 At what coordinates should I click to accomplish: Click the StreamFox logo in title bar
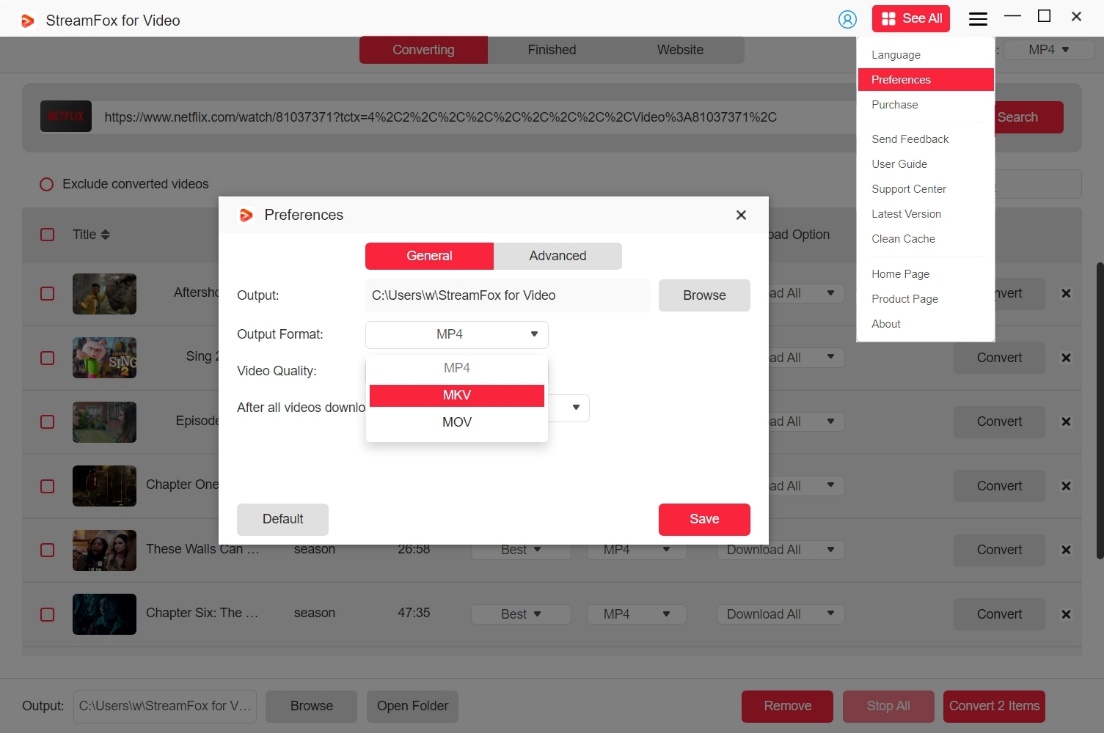click(x=27, y=20)
